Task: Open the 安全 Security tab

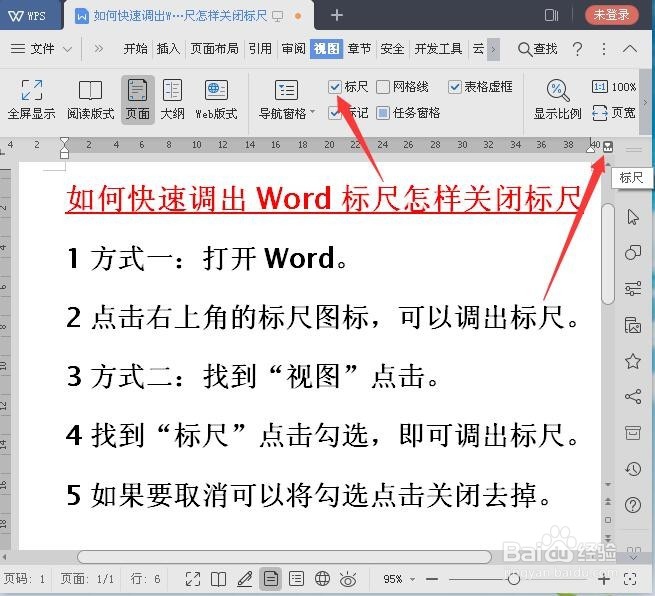Action: pyautogui.click(x=392, y=49)
